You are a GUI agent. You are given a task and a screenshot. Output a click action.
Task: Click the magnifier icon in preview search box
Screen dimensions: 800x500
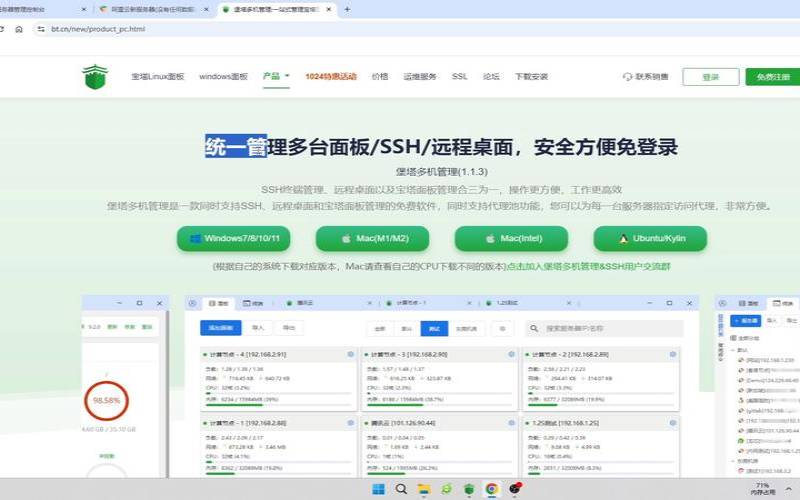pyautogui.click(x=534, y=328)
